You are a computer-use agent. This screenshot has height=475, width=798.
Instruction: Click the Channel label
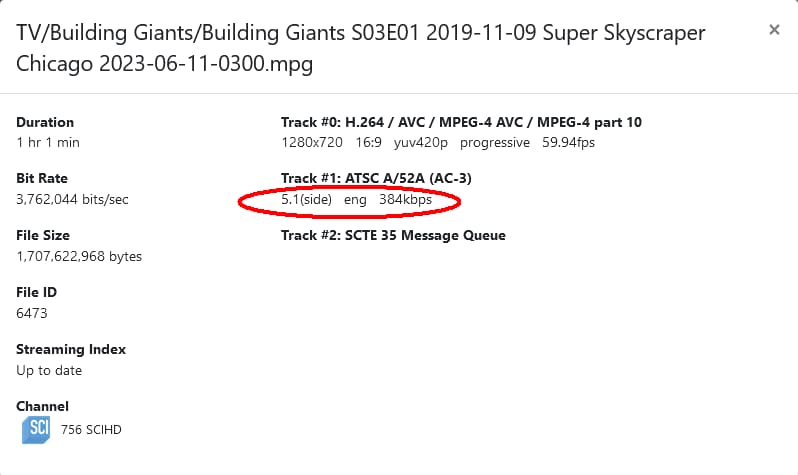(42, 407)
